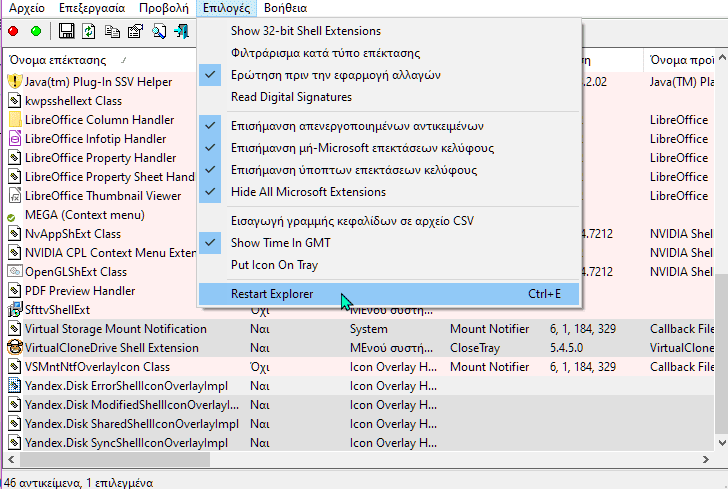728x489 pixels.
Task: Sort by Όνομα επέκτασης column header
Action: pos(100,60)
